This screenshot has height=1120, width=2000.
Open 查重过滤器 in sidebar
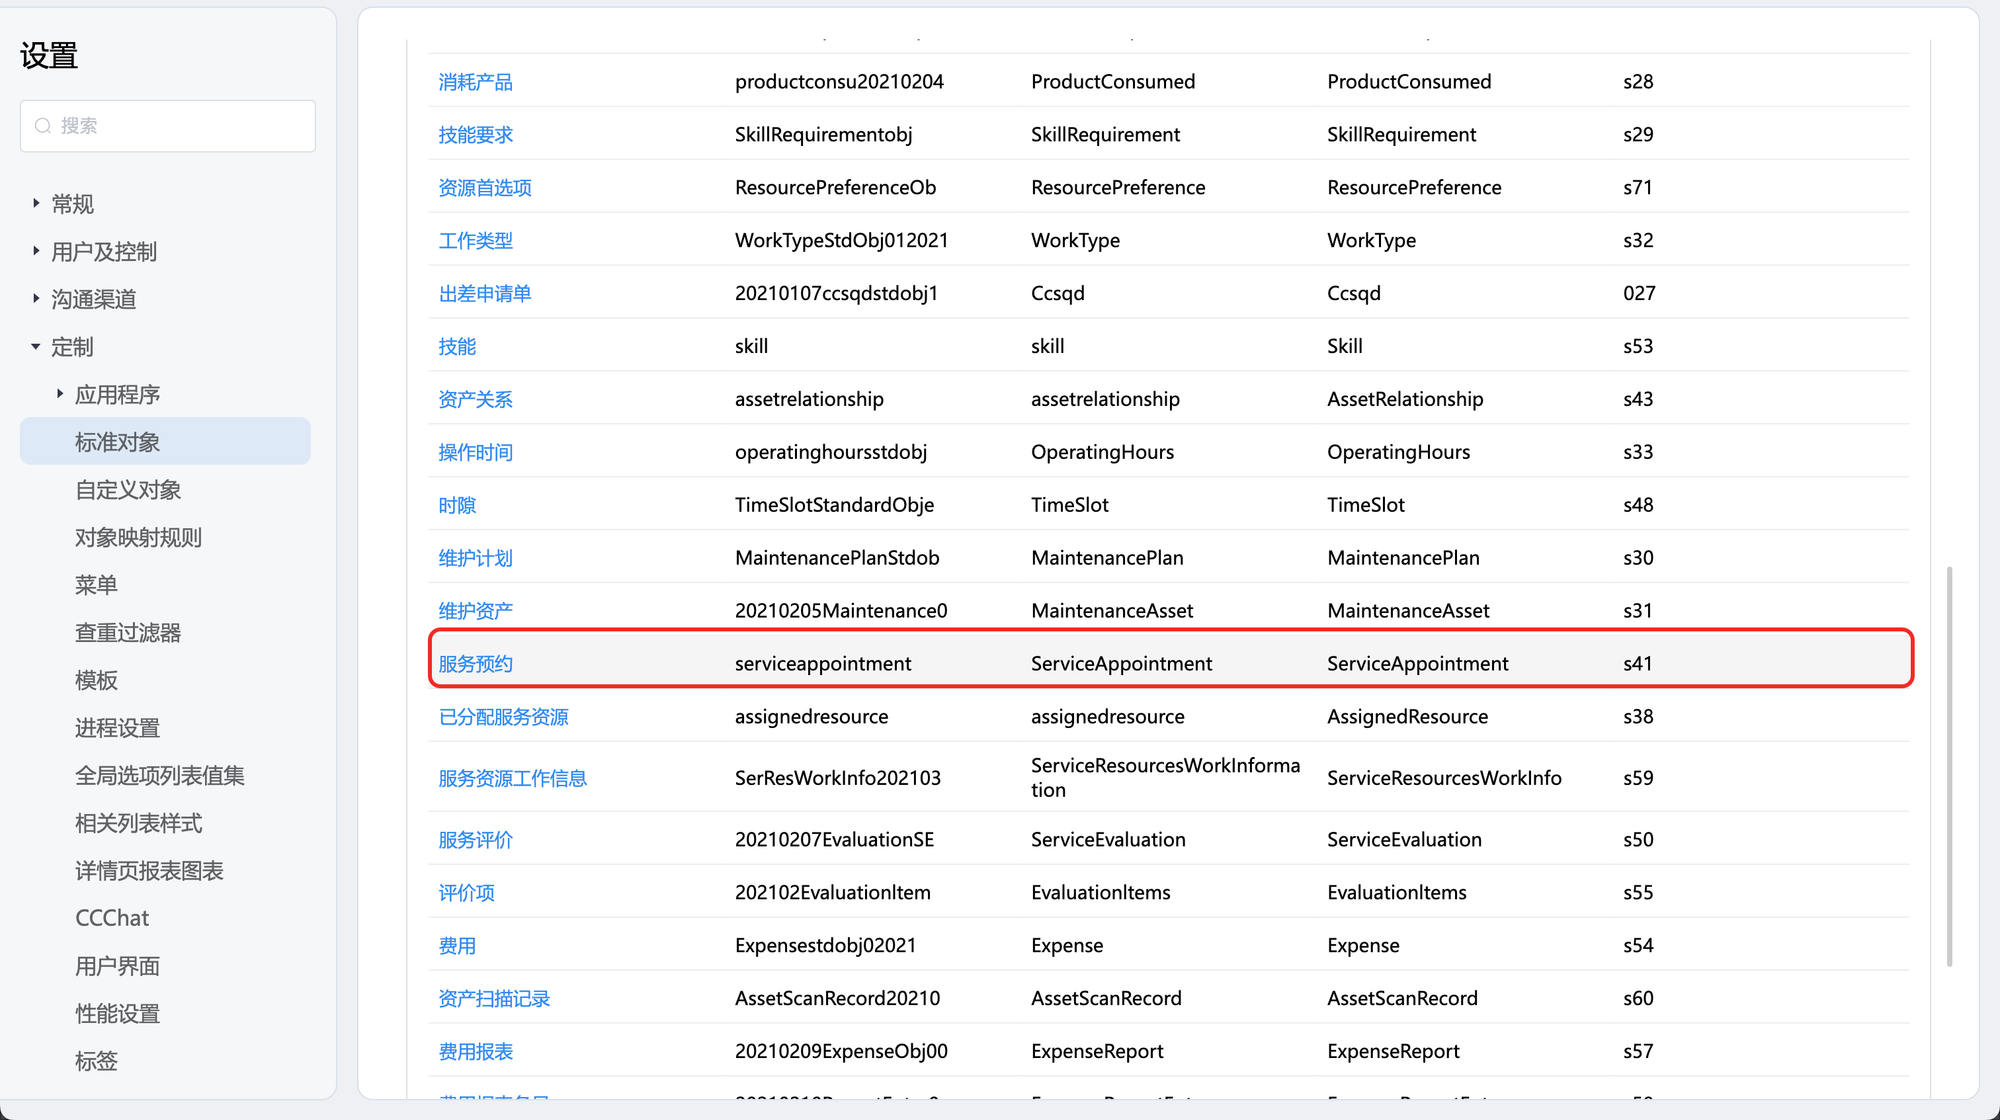(x=127, y=633)
